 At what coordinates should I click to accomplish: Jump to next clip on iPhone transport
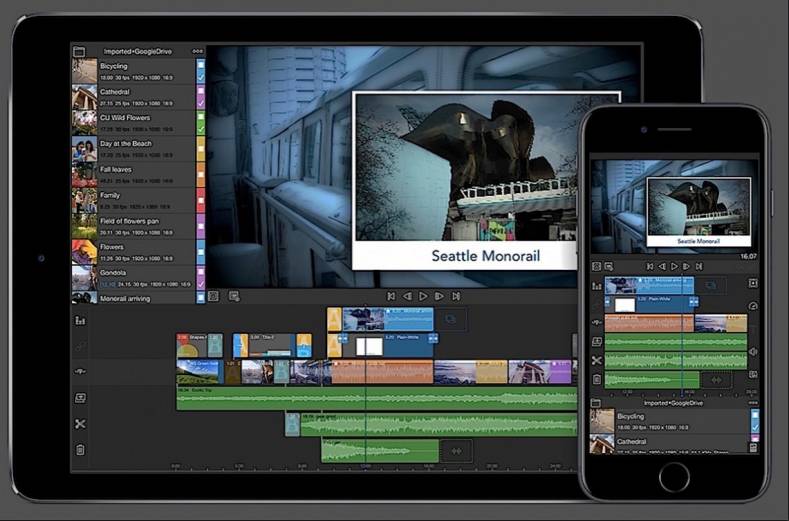[699, 266]
